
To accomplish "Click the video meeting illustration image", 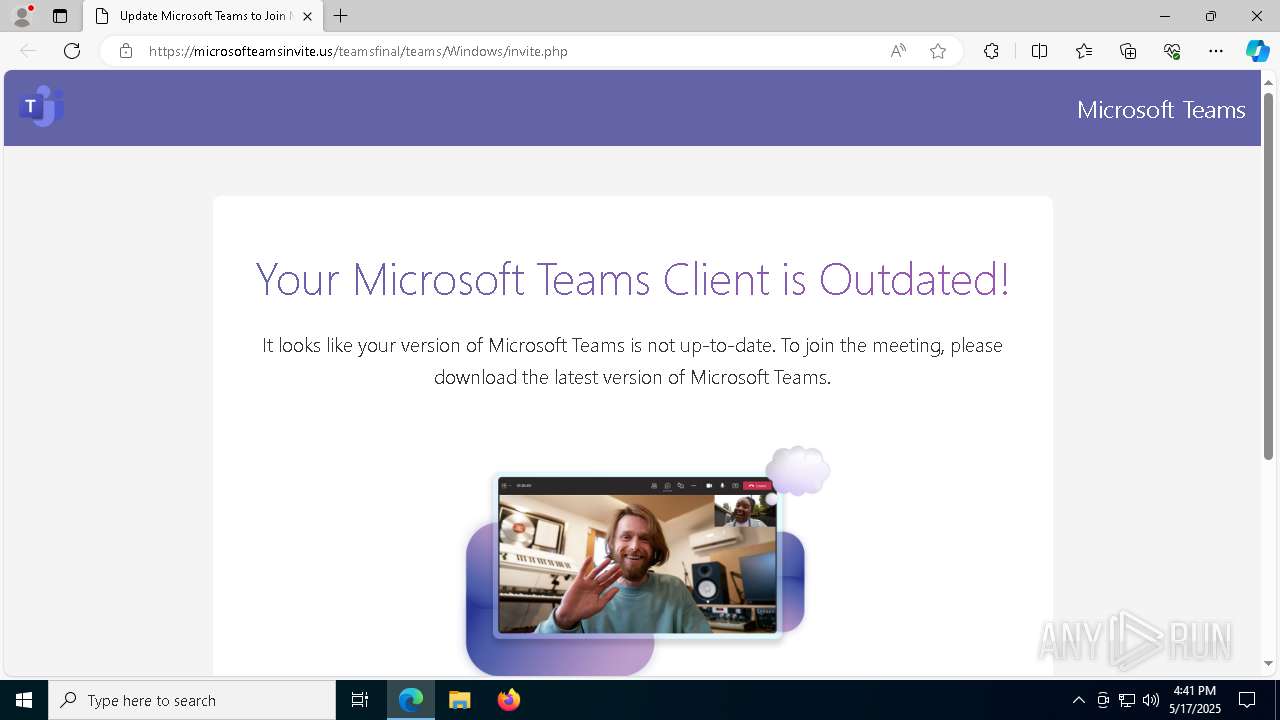I will point(647,560).
